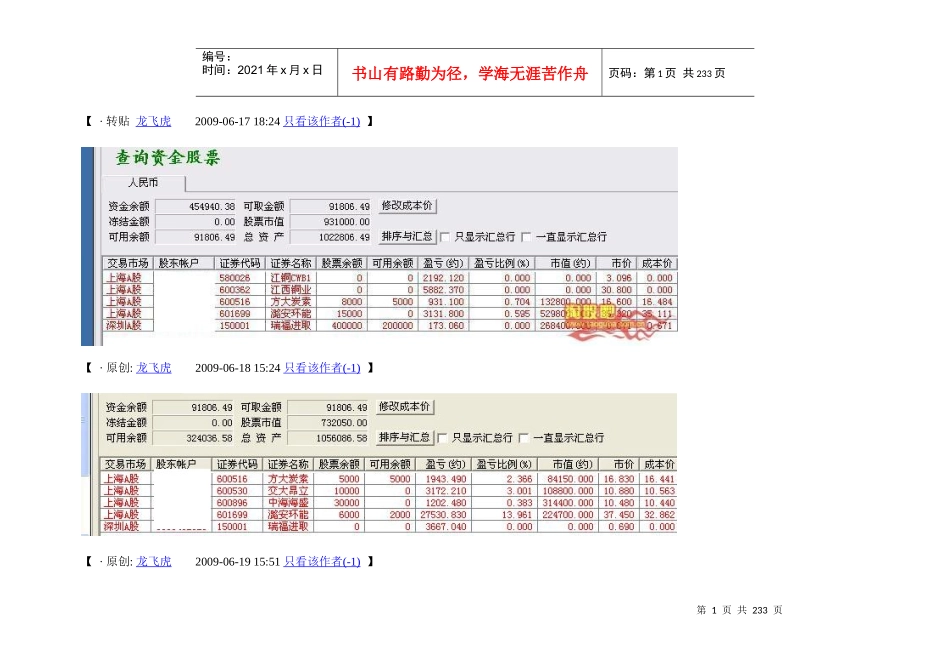Click the cost price cell 10.563
Screen dimensions: 950x672
[659, 491]
